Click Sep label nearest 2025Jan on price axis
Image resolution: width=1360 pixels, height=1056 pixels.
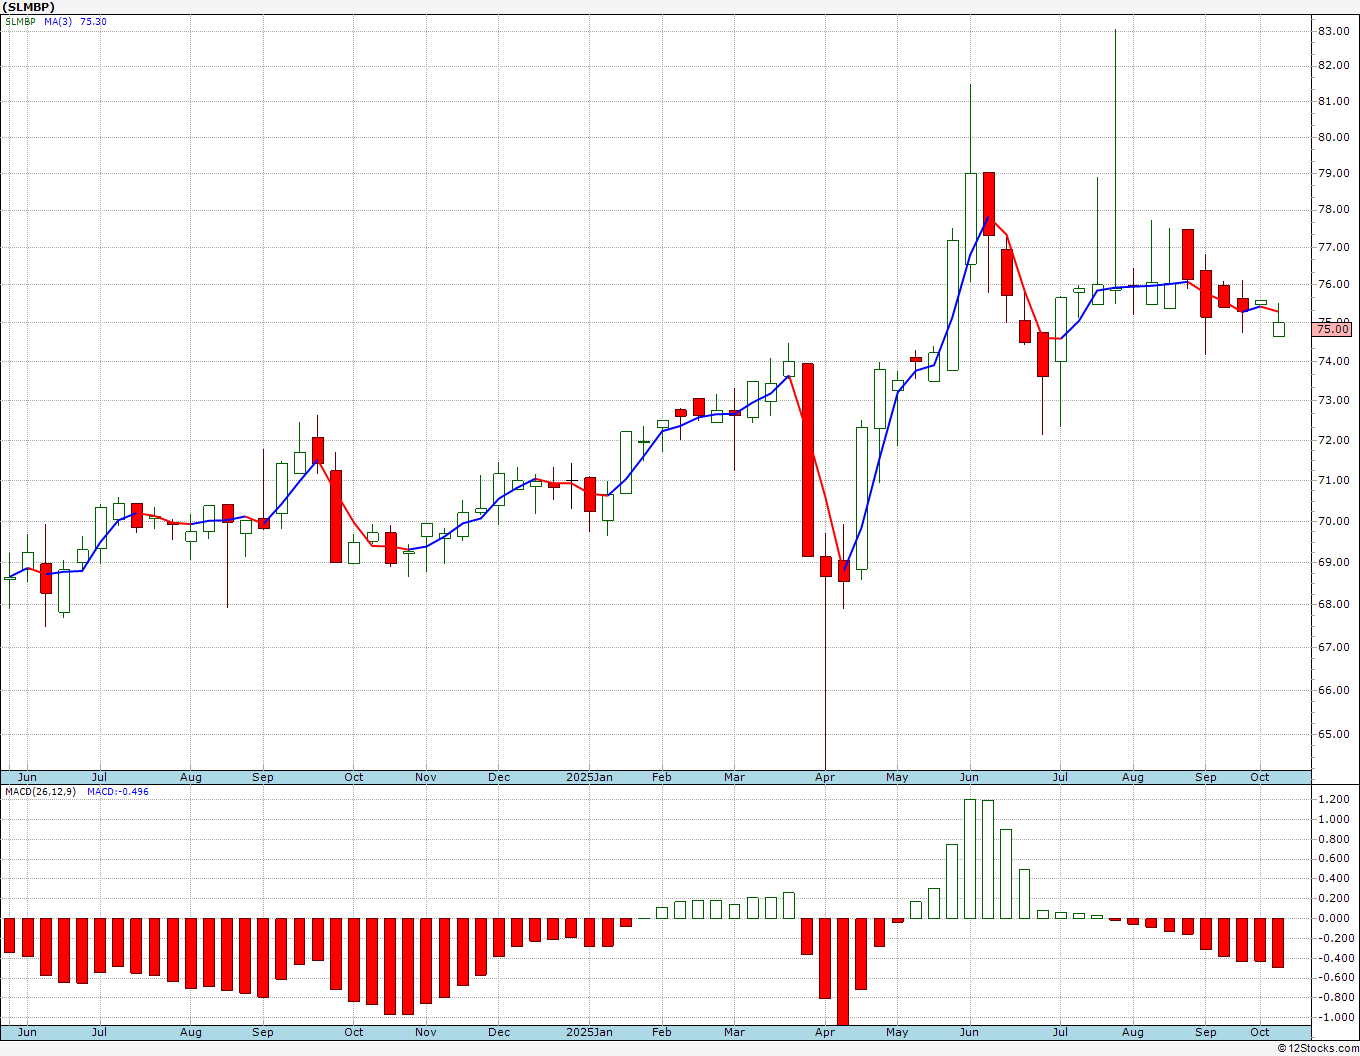(x=263, y=777)
